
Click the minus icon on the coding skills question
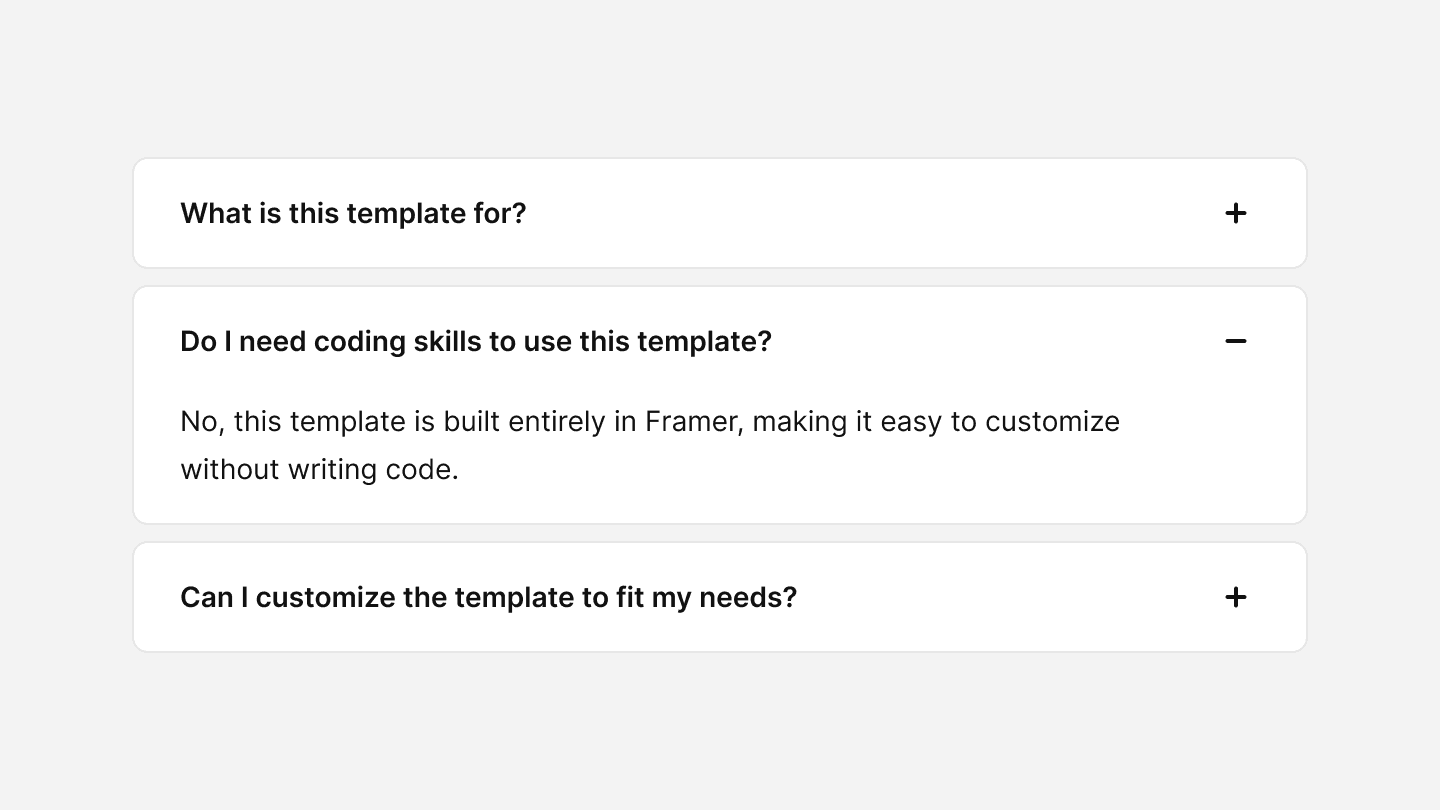pyautogui.click(x=1237, y=341)
